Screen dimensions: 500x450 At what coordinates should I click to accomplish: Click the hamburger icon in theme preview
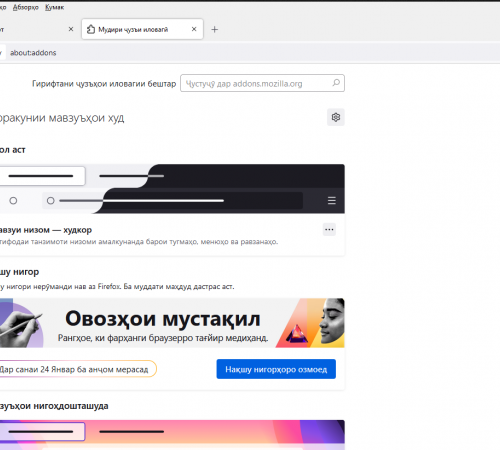click(332, 200)
